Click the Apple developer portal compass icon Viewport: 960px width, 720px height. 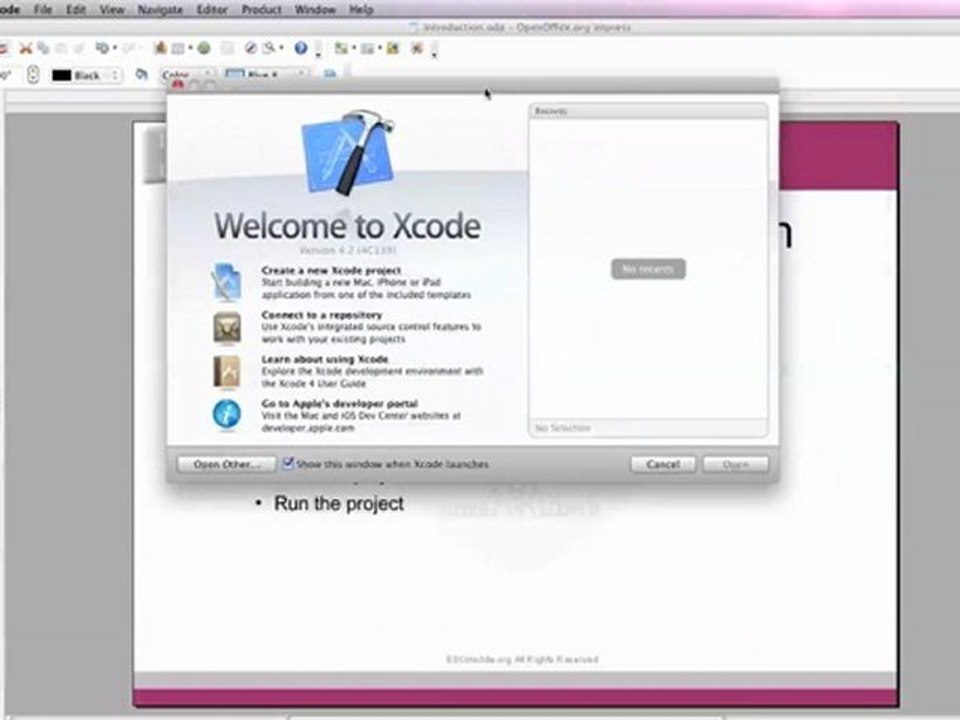click(x=227, y=415)
